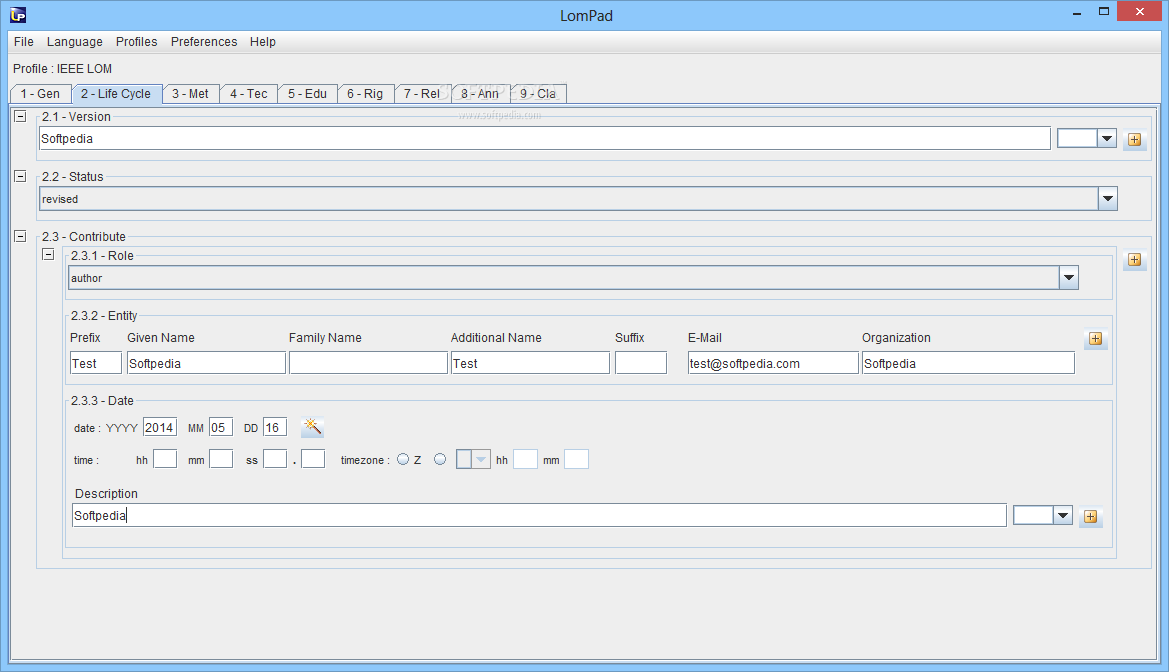The image size is (1169, 672).
Task: Maximize the LomPad window
Action: (1103, 11)
